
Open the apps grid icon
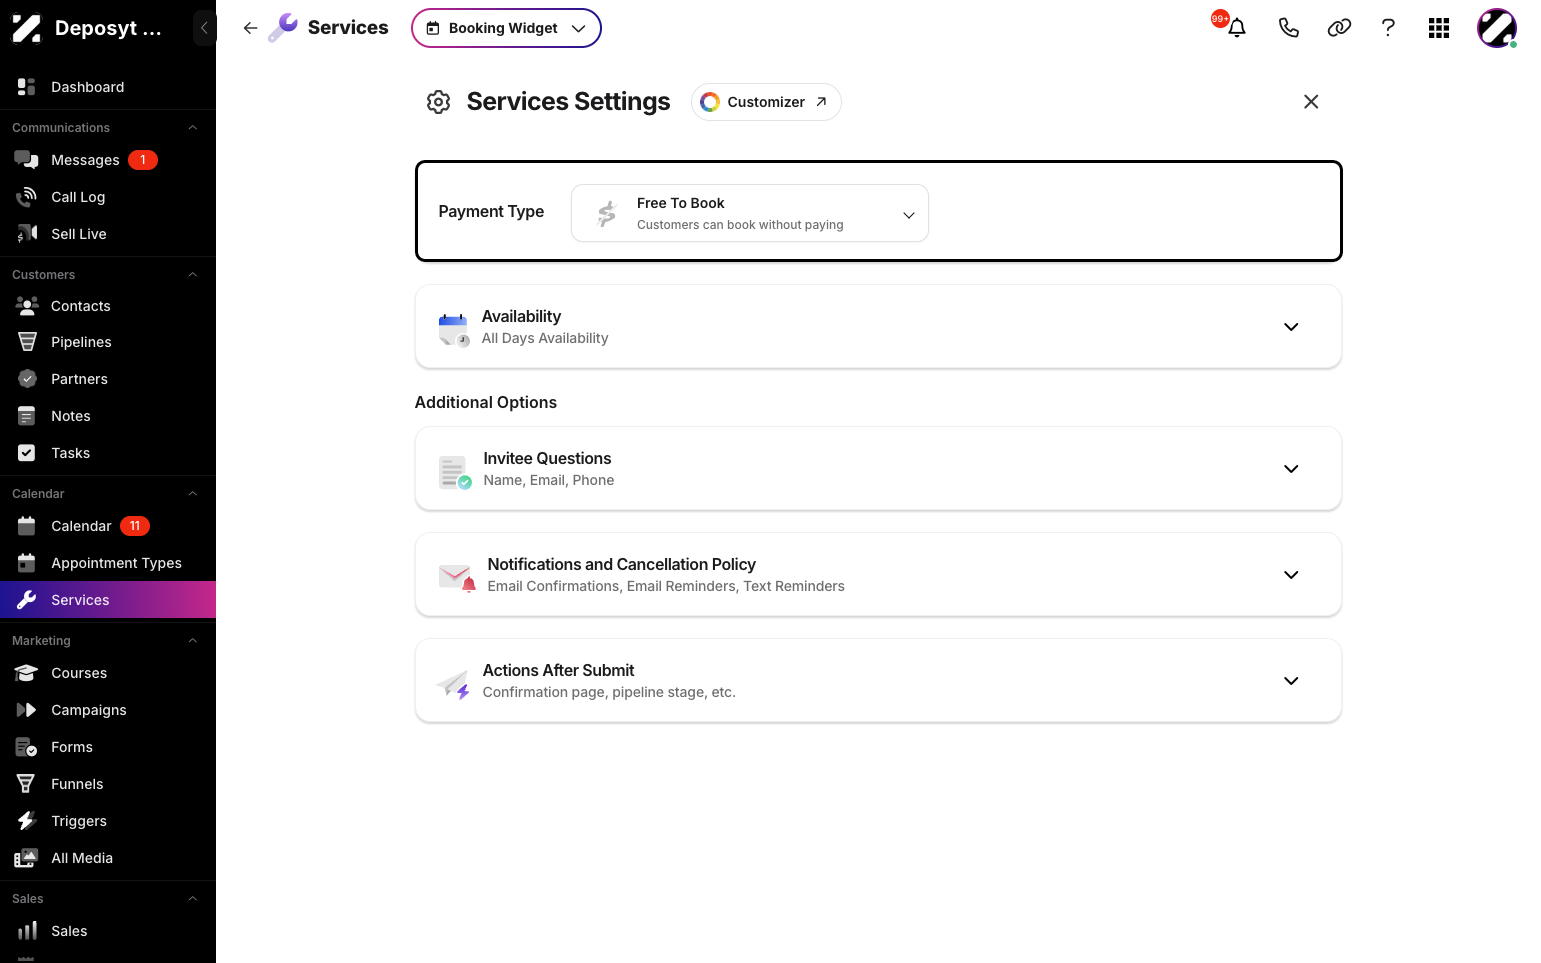1439,28
